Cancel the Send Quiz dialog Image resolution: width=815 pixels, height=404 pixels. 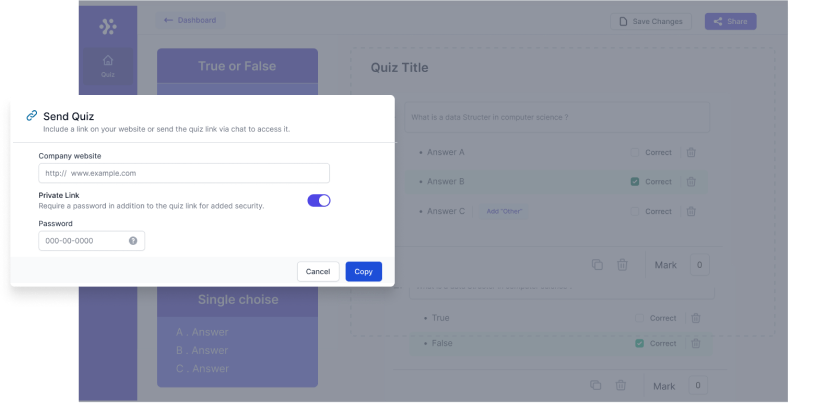click(x=318, y=272)
